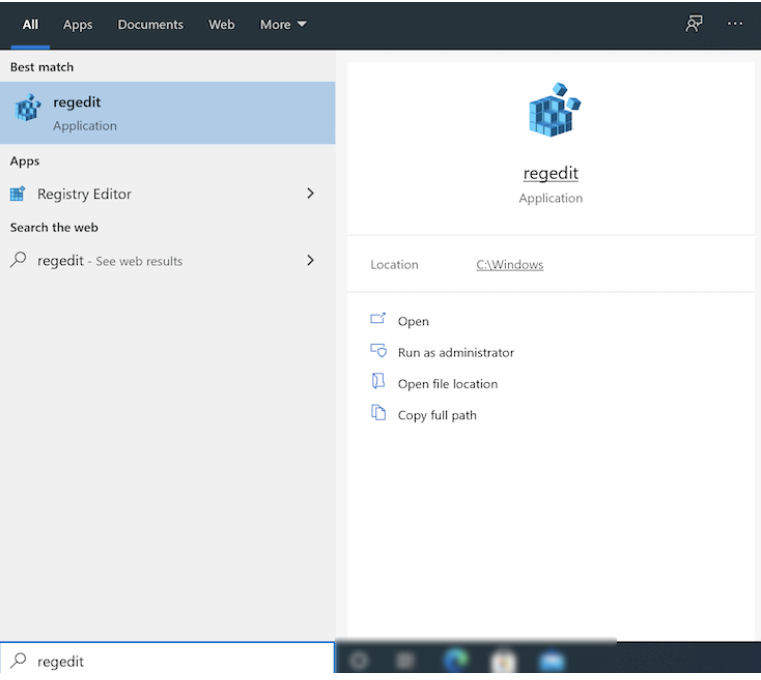The width and height of the screenshot is (761, 680).
Task: Open the C:\Windows location link
Action: (x=510, y=265)
